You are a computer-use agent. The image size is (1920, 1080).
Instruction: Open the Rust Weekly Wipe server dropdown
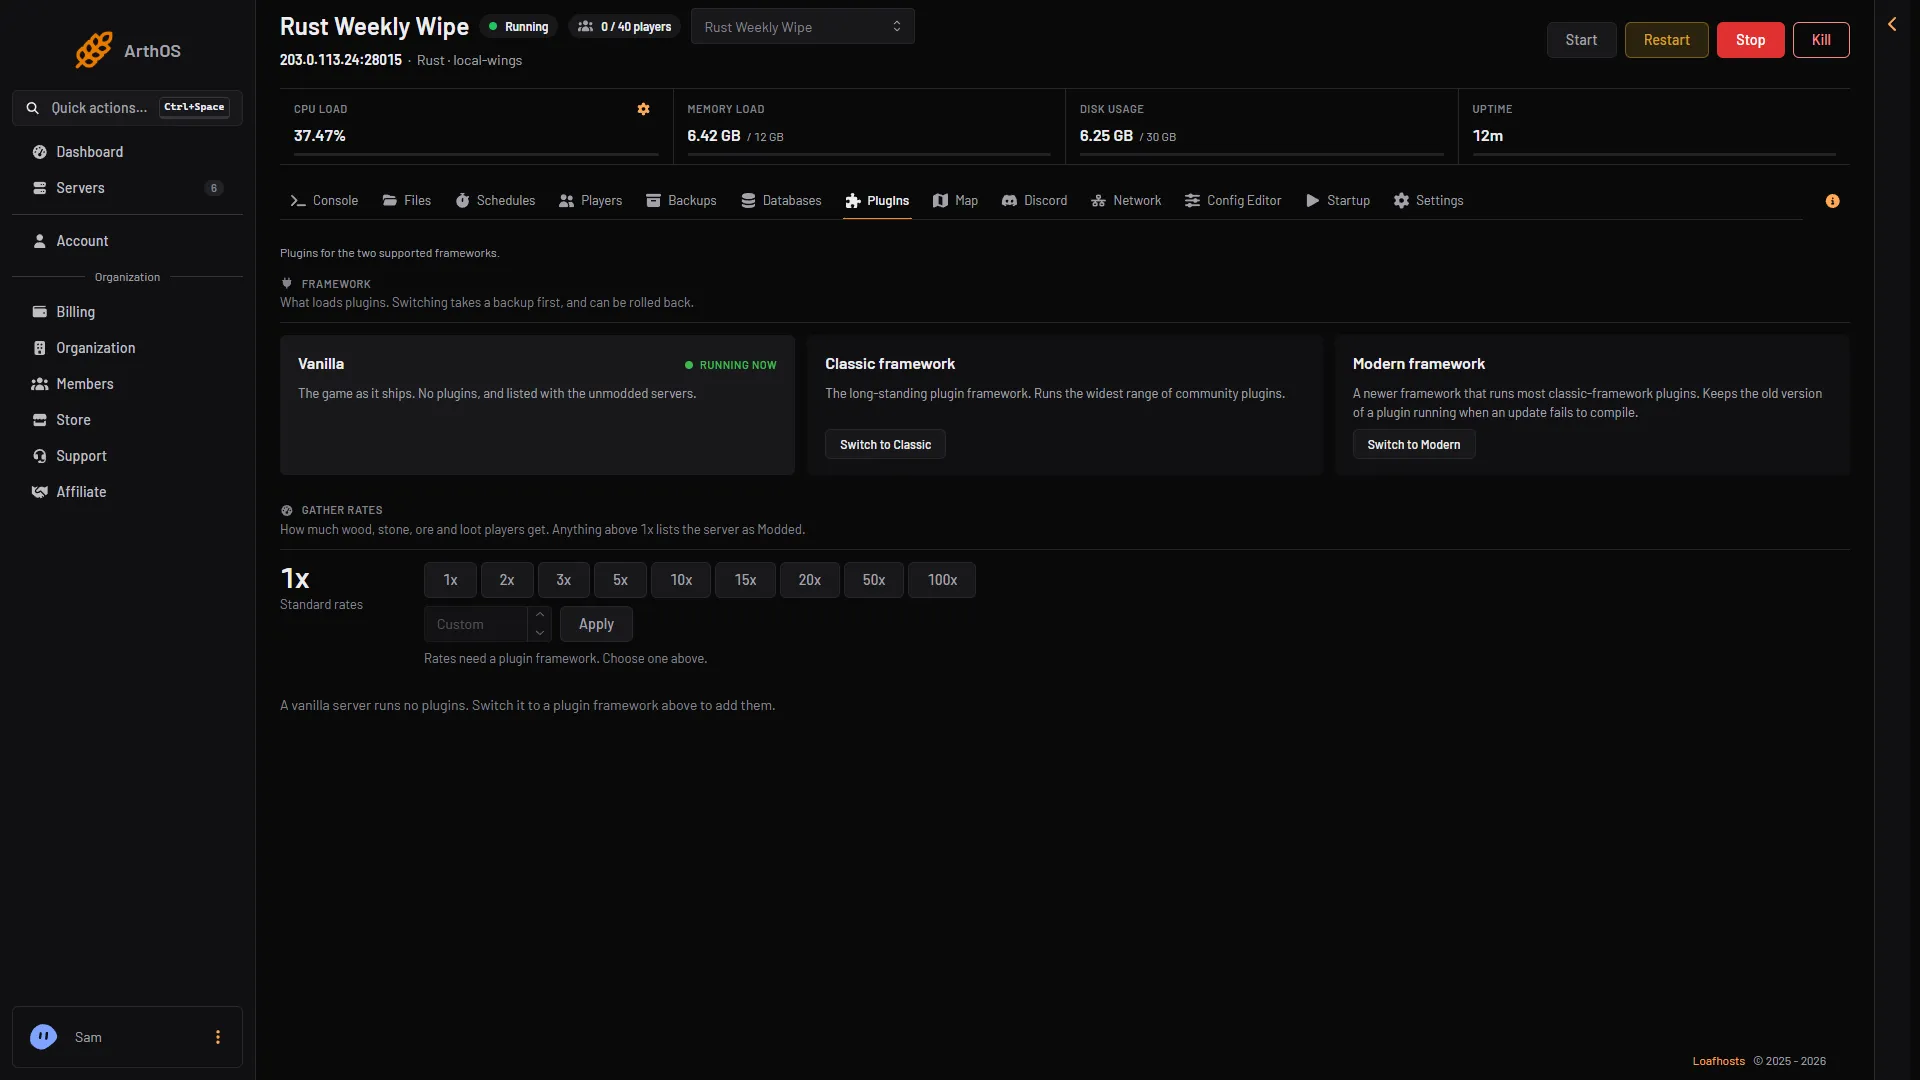click(802, 27)
